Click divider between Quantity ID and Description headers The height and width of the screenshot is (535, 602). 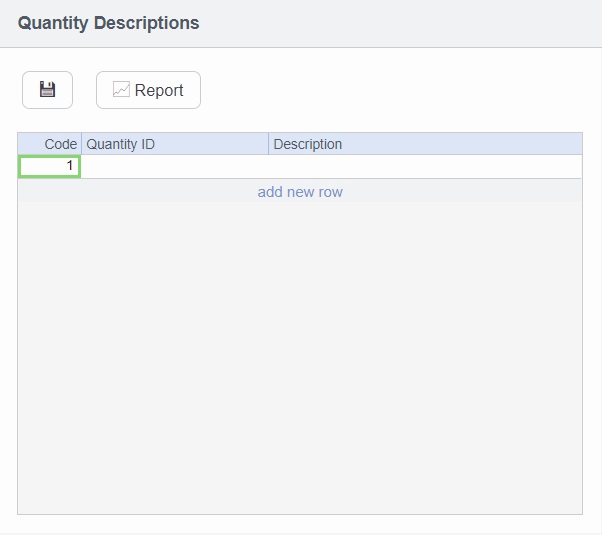click(x=269, y=144)
